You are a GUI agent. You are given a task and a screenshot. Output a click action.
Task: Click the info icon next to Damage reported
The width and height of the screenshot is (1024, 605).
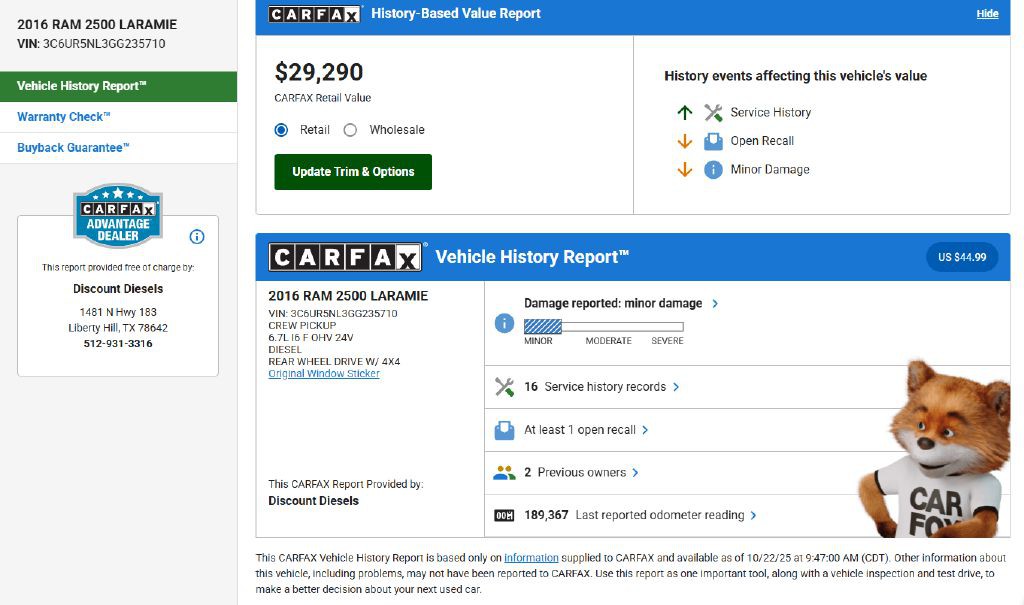504,323
